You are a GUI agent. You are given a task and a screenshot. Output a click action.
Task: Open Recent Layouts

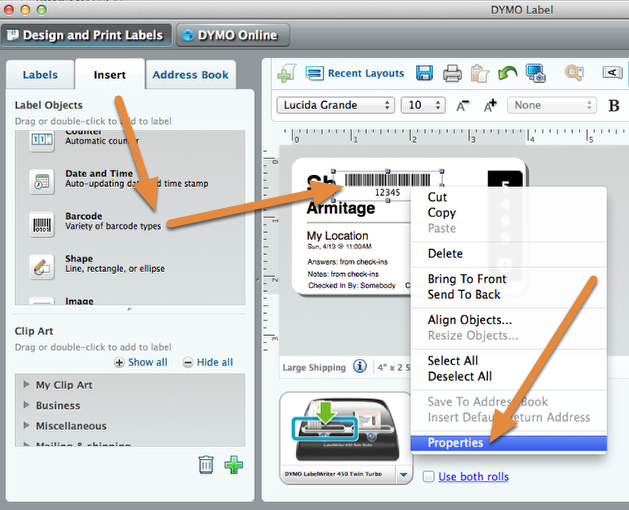point(355,73)
